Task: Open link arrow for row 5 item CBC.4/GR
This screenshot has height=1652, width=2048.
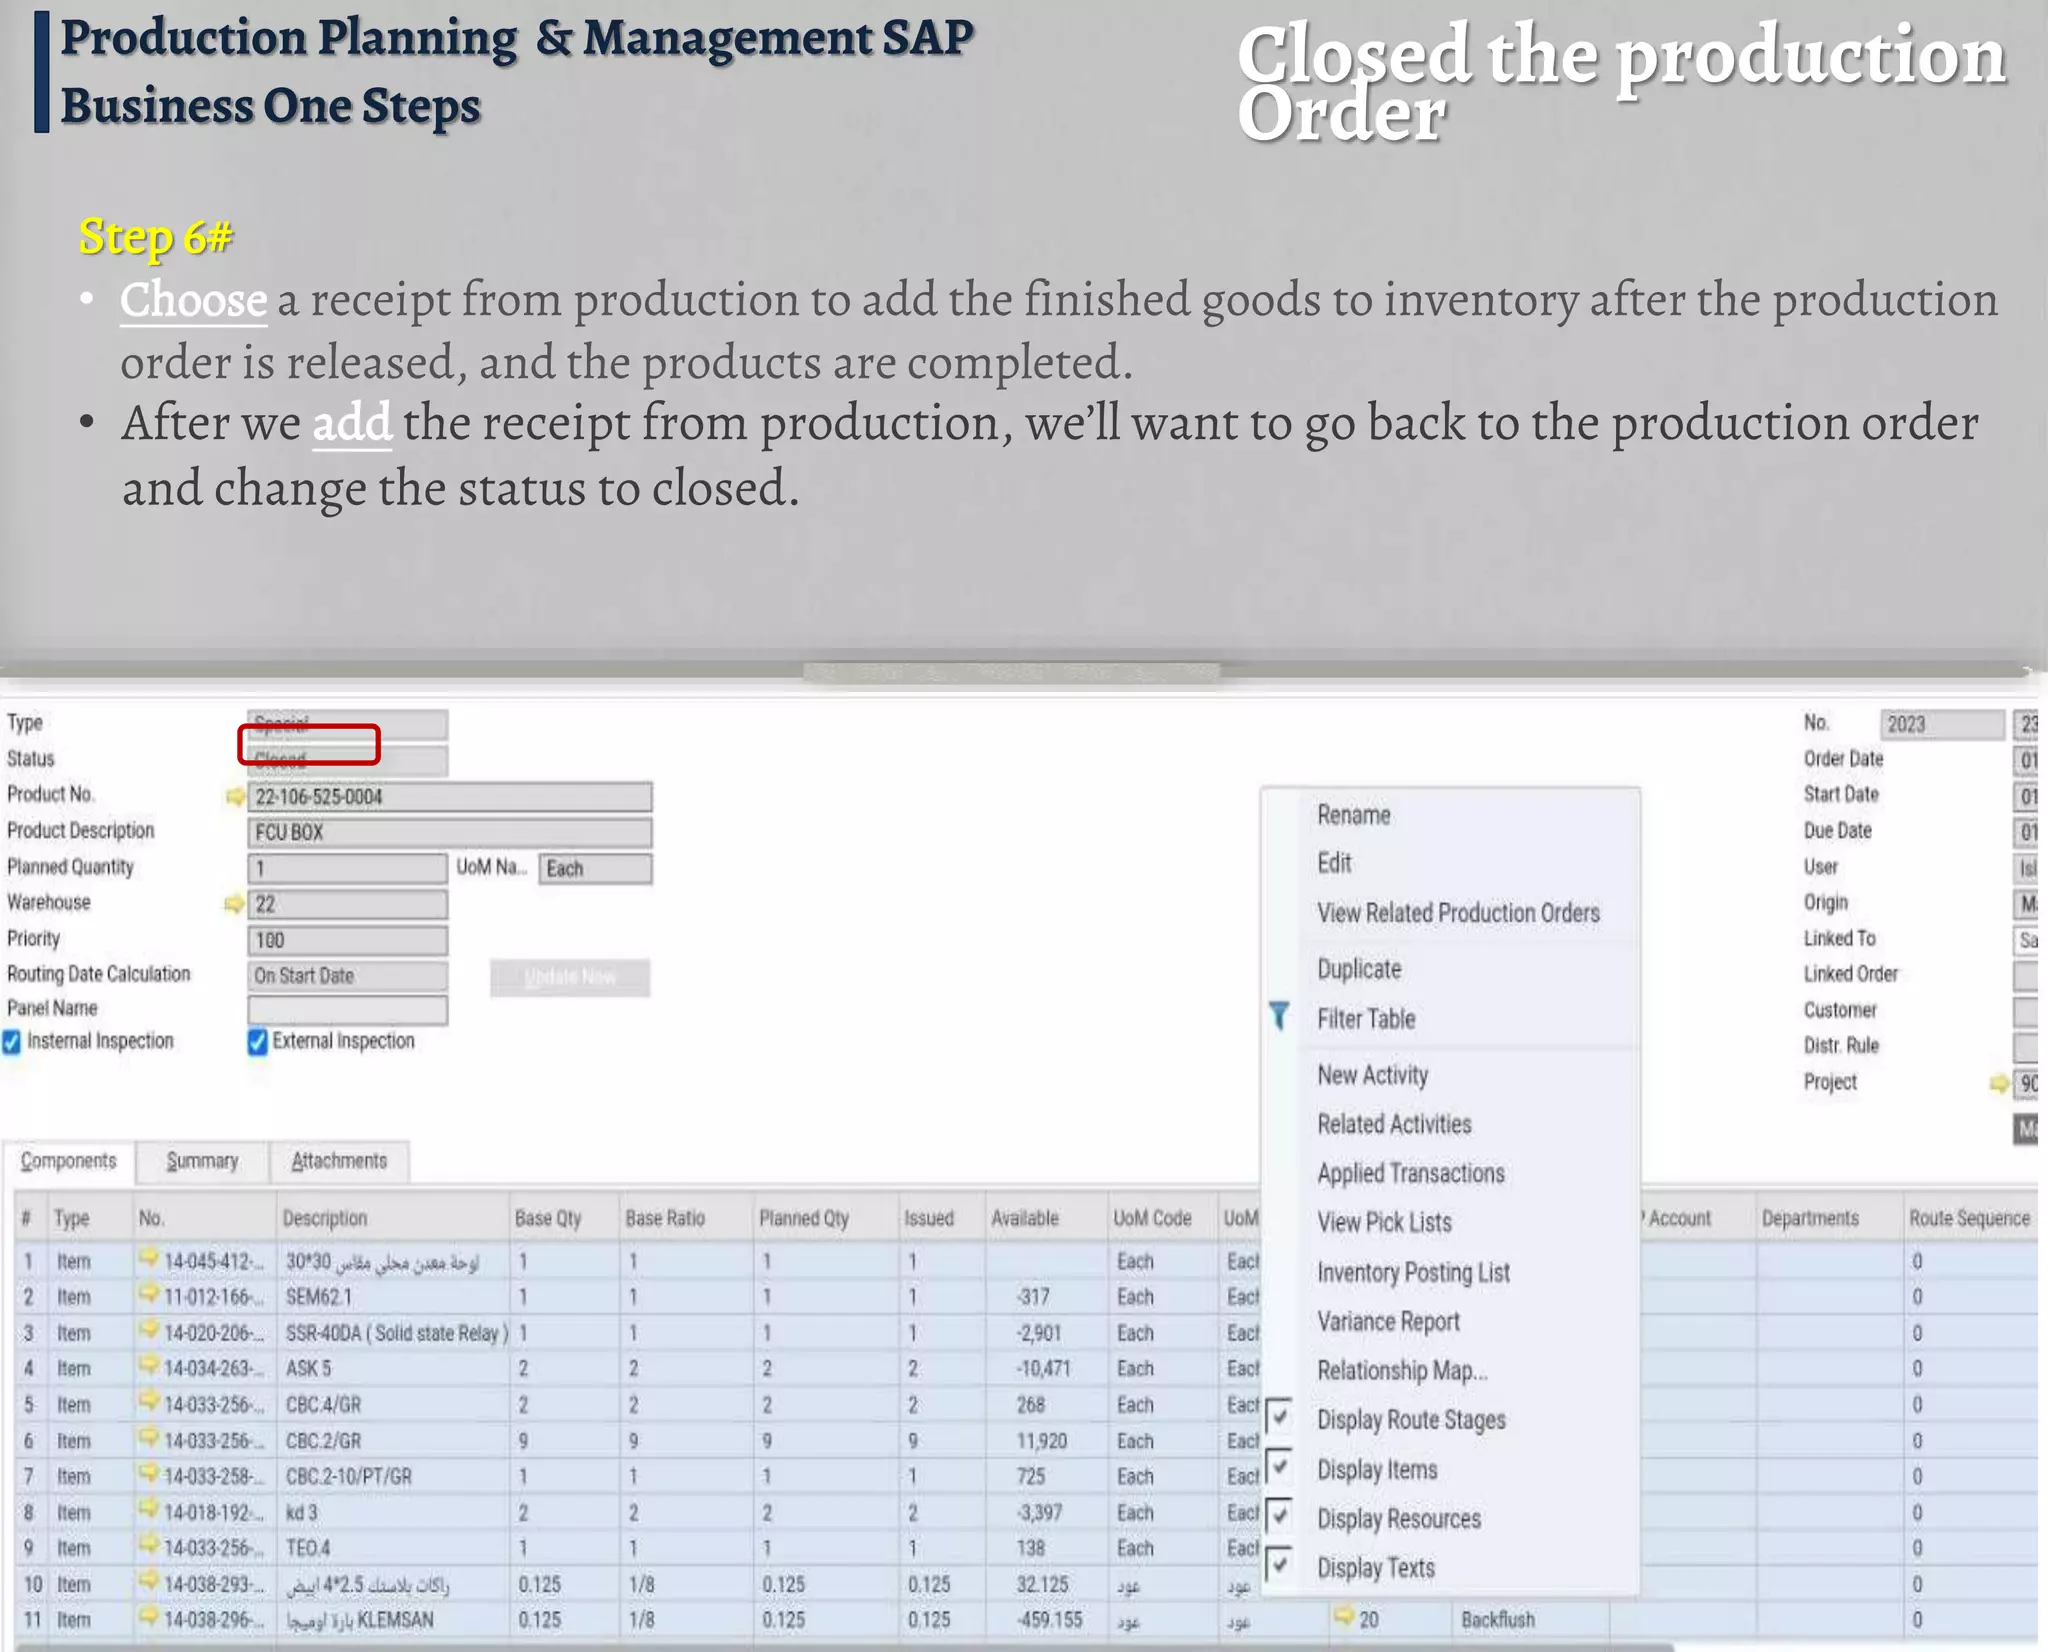Action: coord(149,1403)
